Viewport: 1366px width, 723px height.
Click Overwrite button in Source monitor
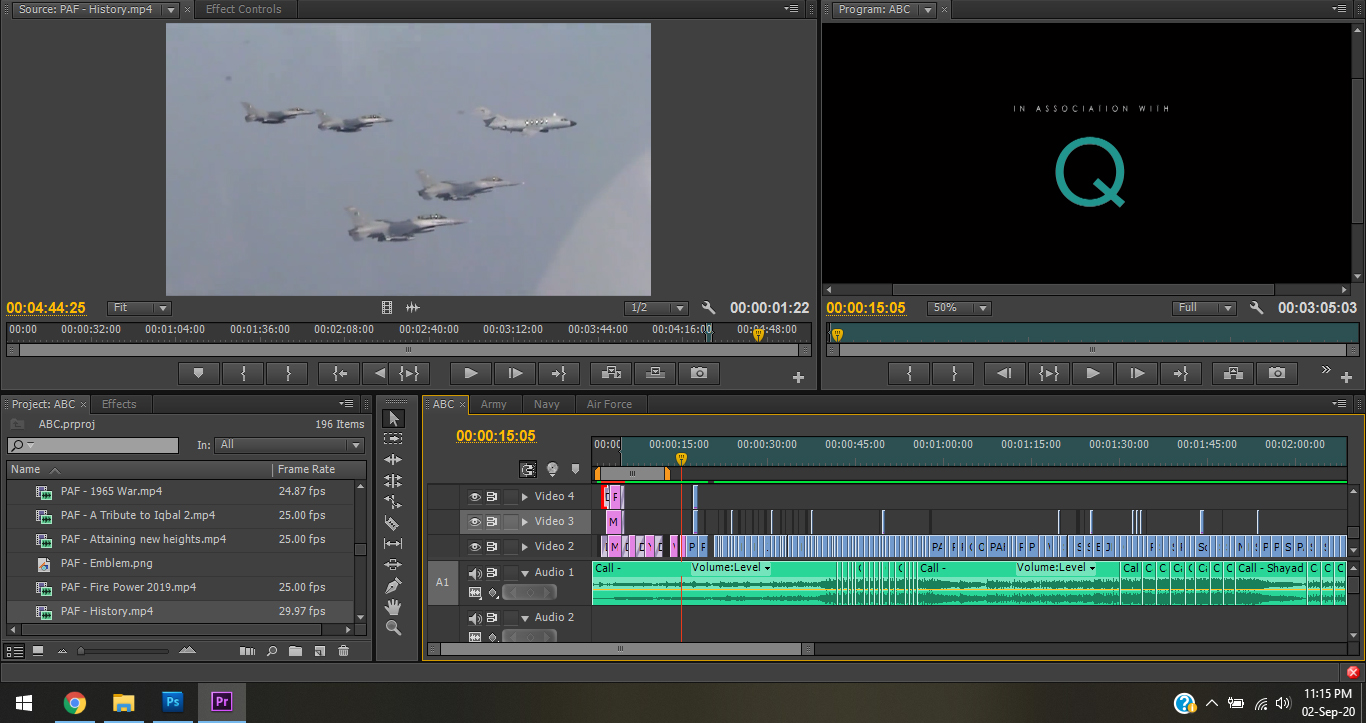coord(655,373)
